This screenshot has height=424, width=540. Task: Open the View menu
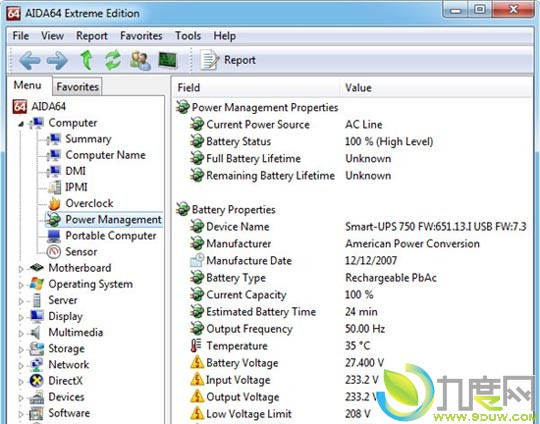click(52, 36)
